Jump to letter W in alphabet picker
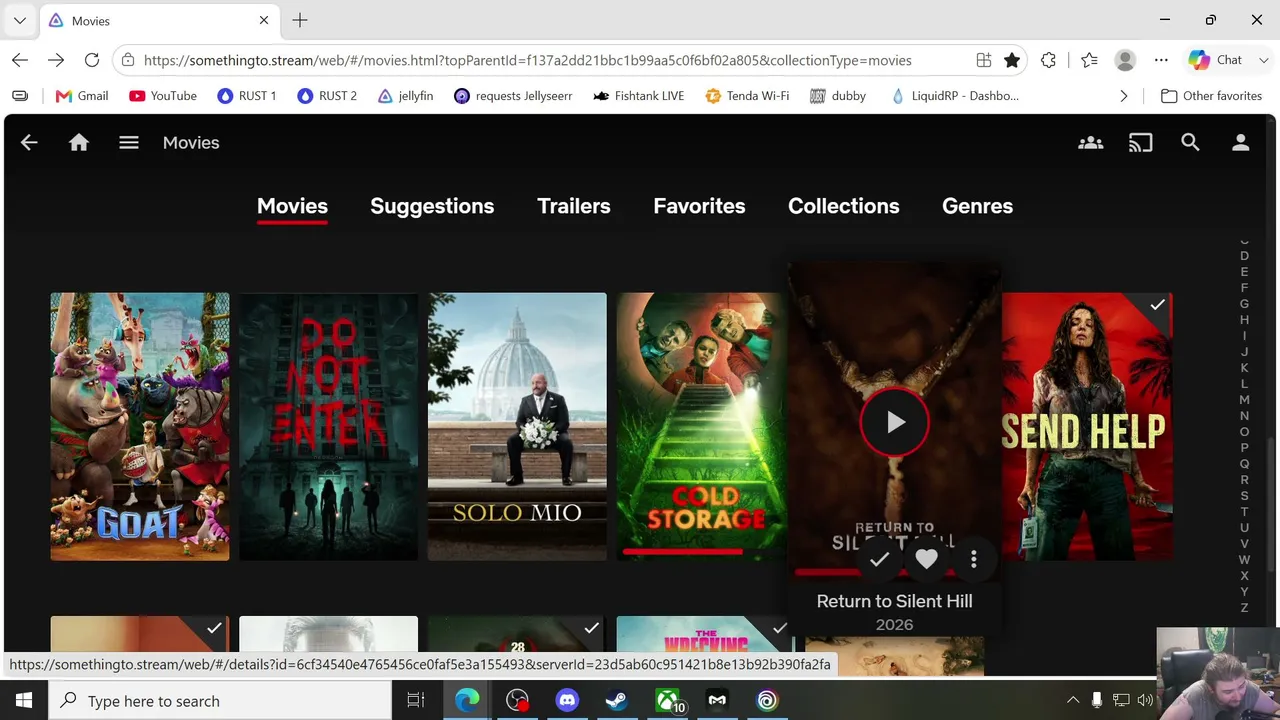1280x720 pixels. [1245, 560]
